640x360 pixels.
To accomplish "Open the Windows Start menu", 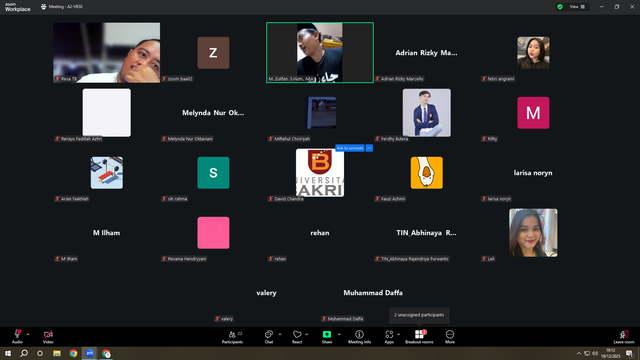I will [x=8, y=353].
